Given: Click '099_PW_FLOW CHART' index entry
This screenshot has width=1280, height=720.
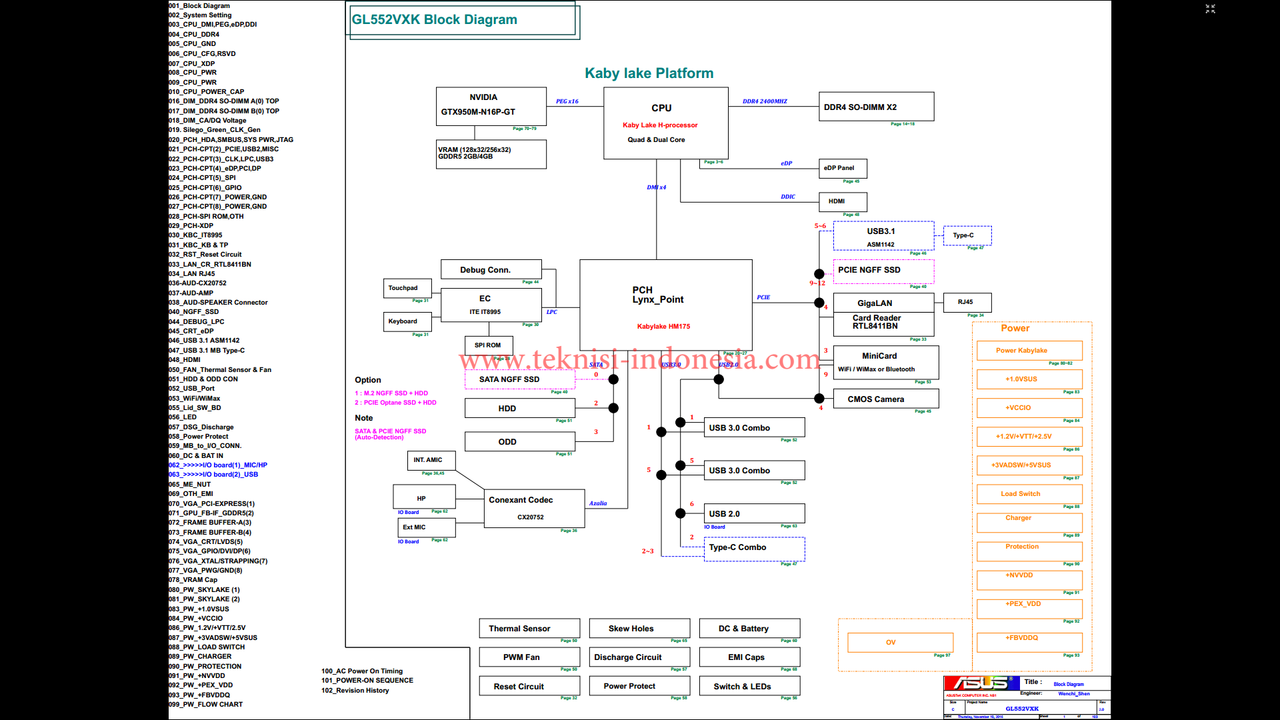Looking at the screenshot, I should [205, 704].
